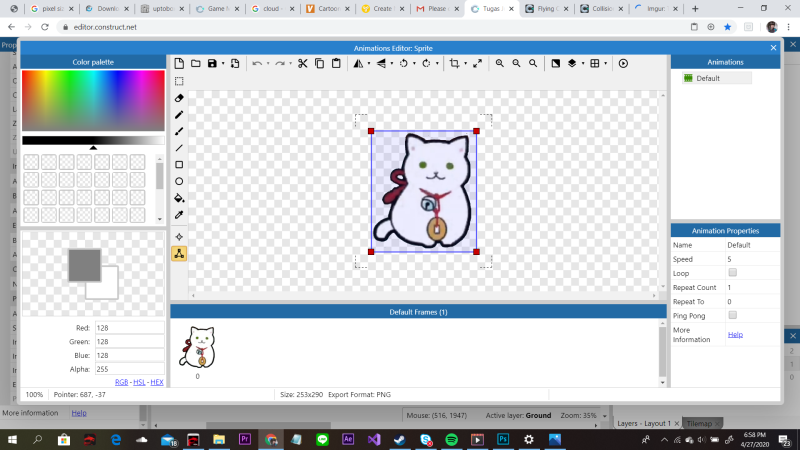
Task: Select the gray primary color swatch
Action: (x=84, y=265)
